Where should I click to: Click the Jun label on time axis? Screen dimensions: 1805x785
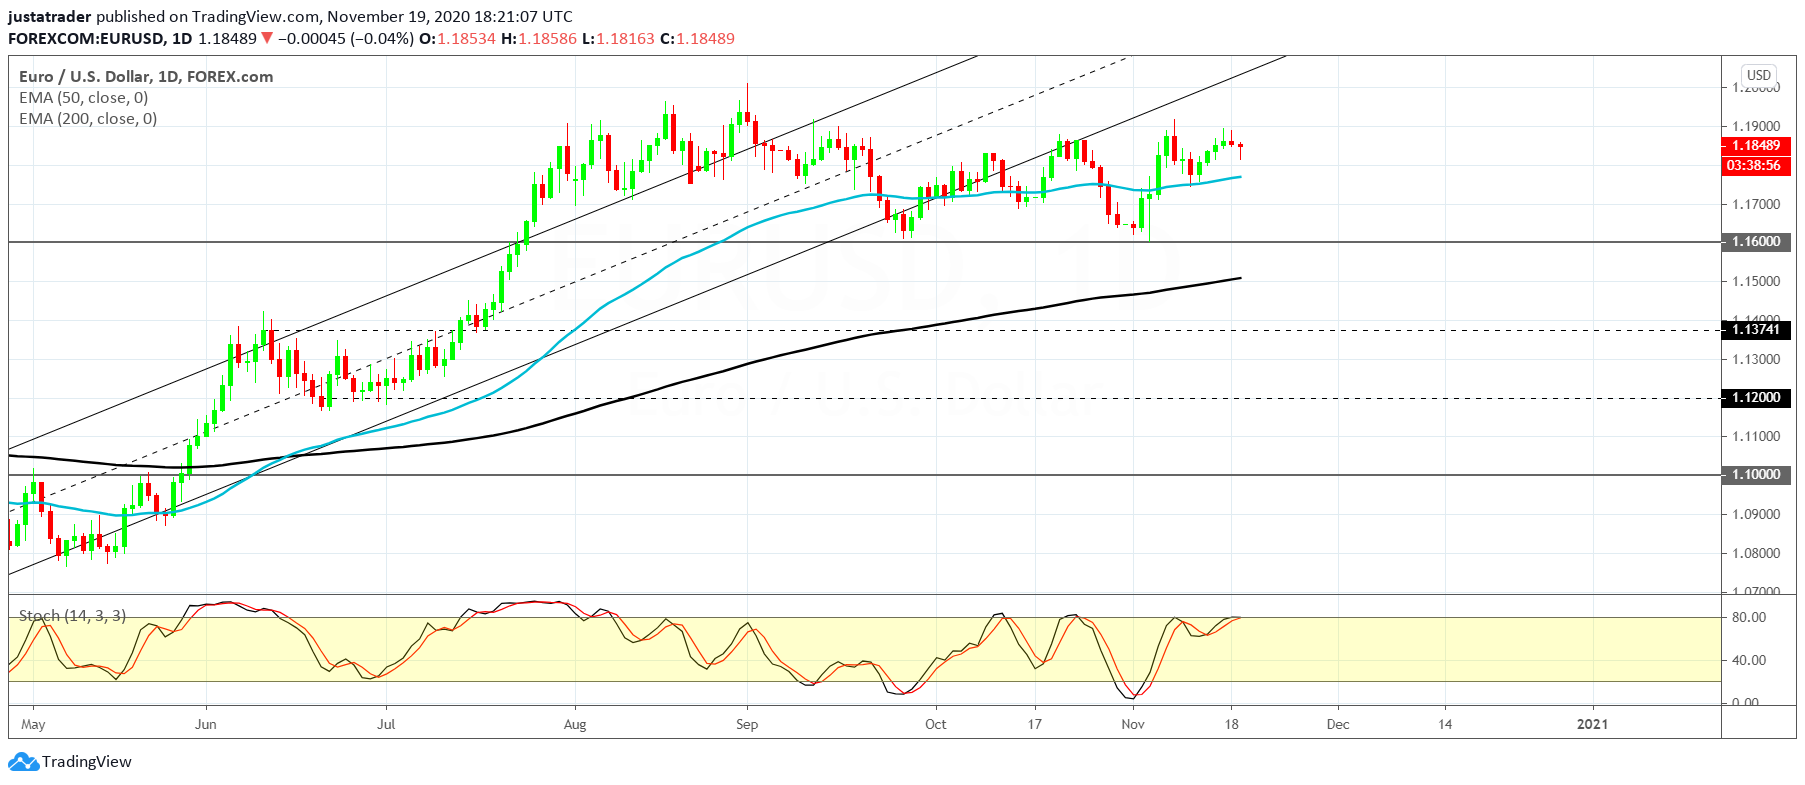tap(205, 724)
